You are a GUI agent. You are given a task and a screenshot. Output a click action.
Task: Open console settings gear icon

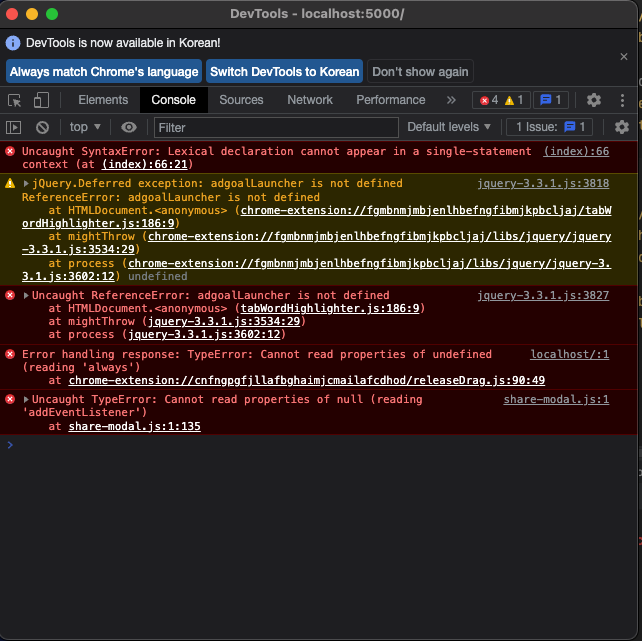[x=622, y=127]
